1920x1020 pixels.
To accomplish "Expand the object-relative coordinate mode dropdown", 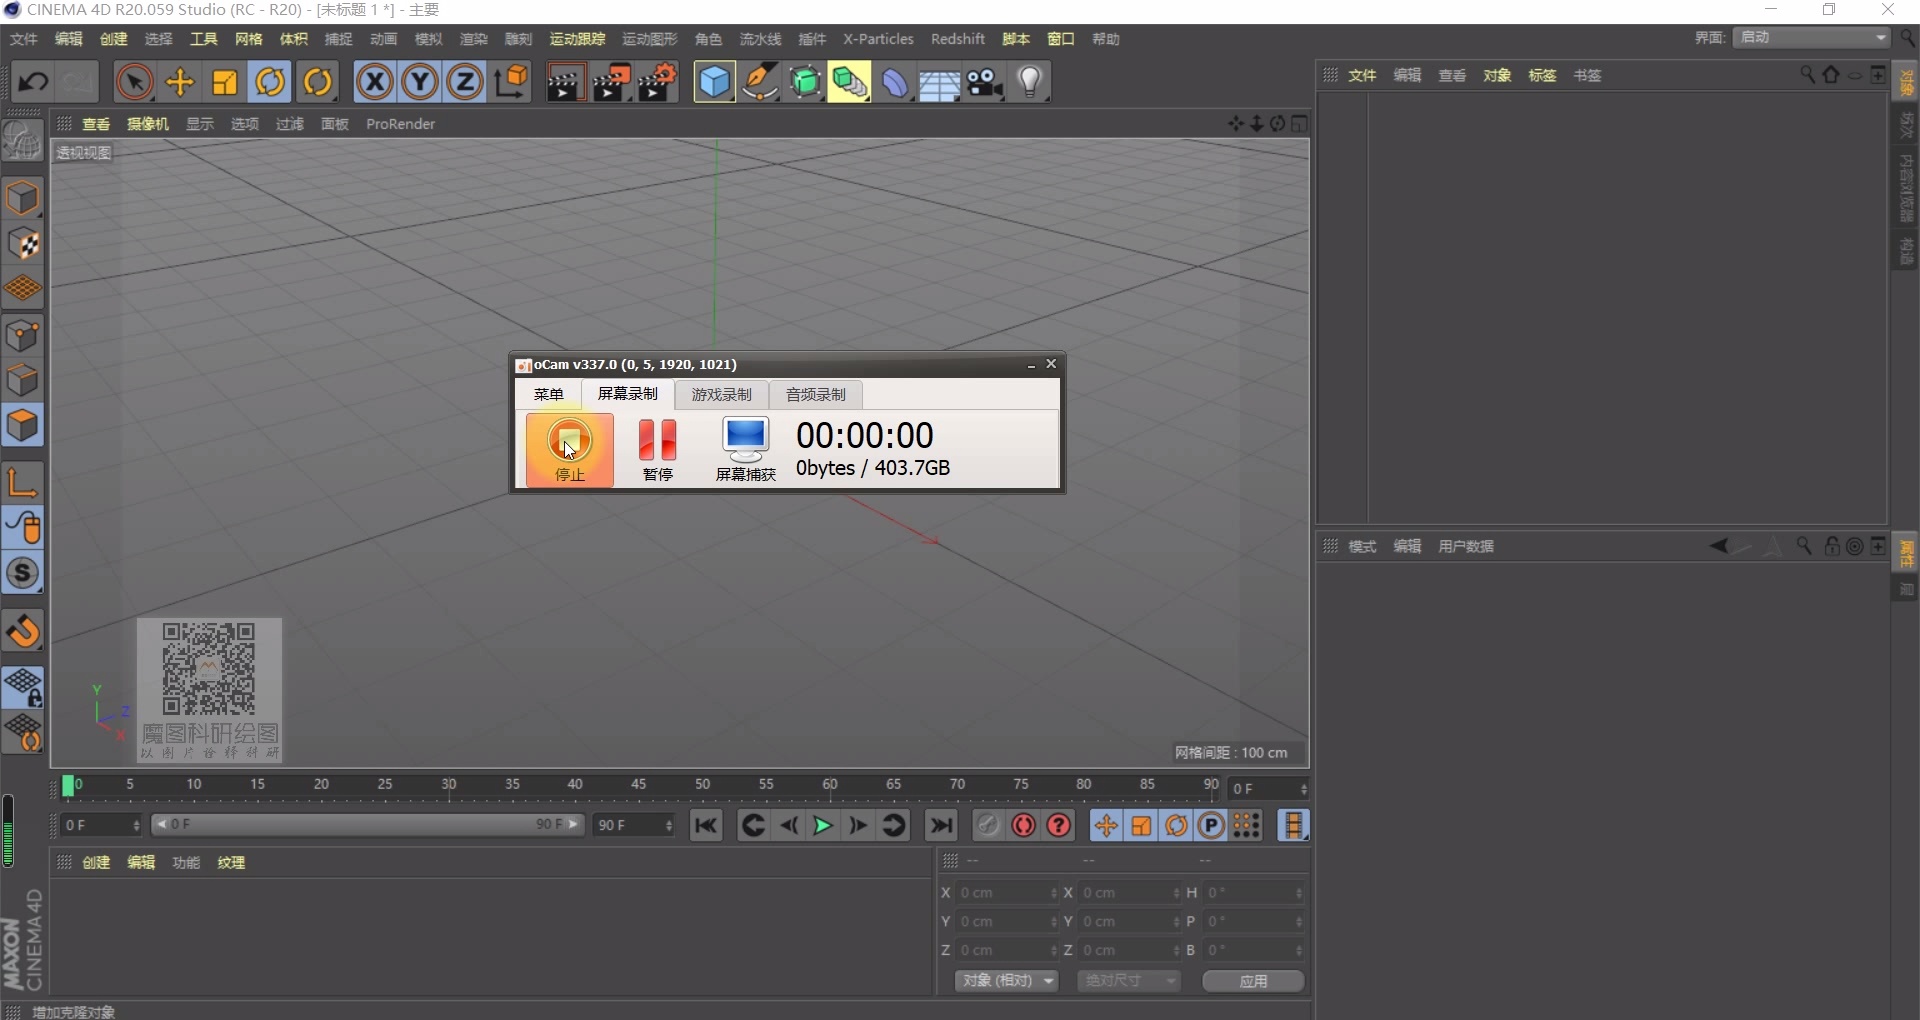I will pos(1006,981).
